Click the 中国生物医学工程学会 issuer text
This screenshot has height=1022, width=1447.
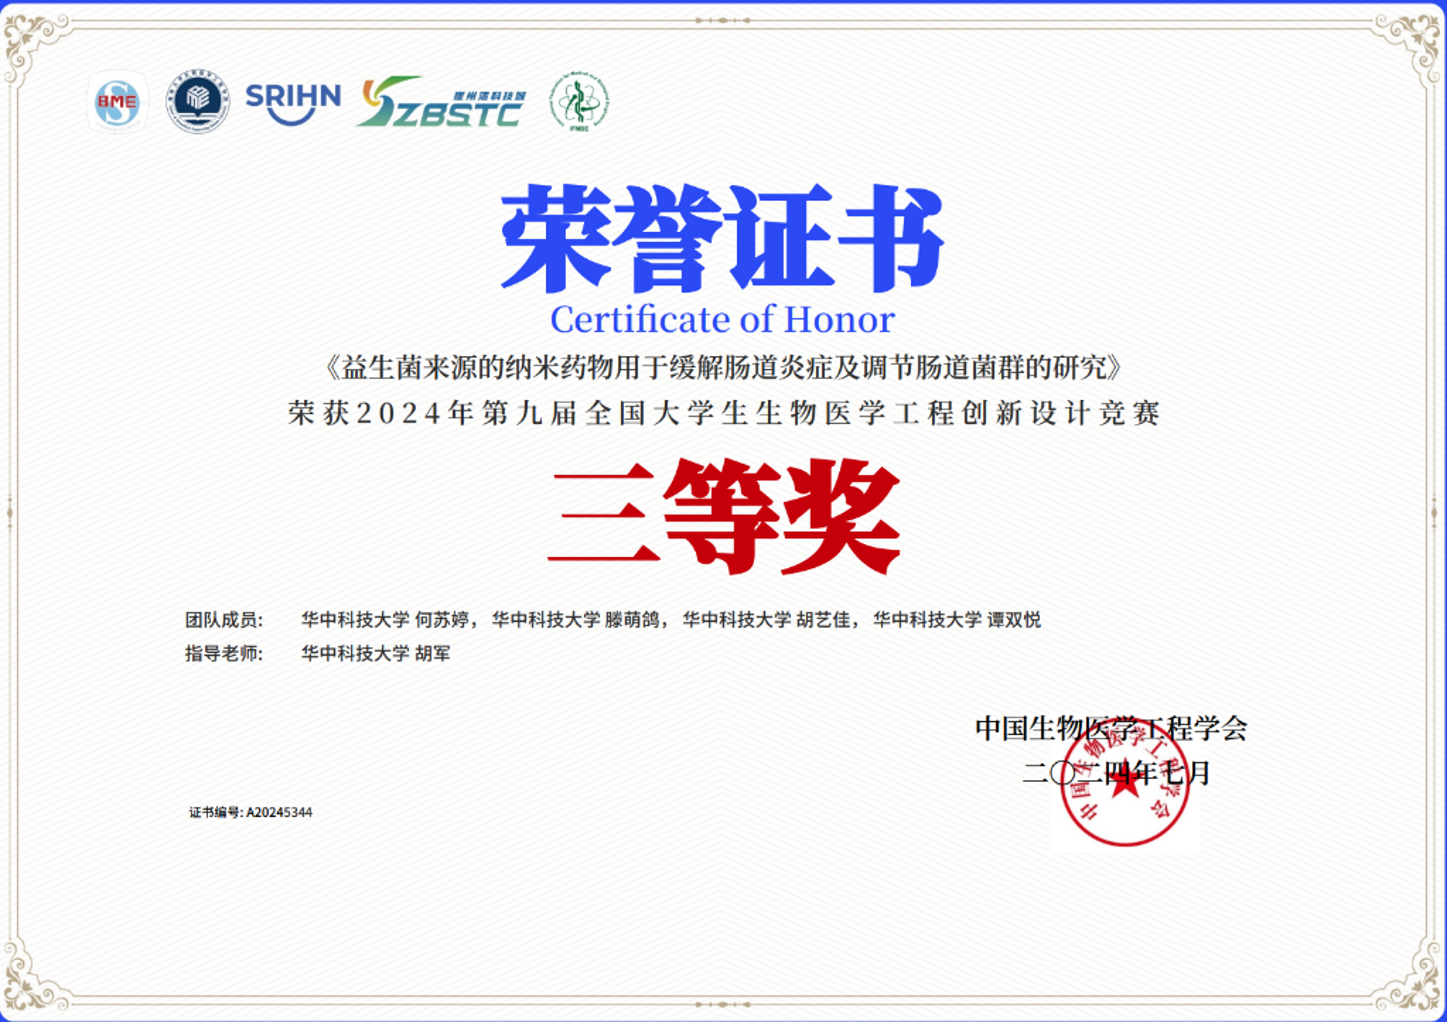coord(1111,728)
